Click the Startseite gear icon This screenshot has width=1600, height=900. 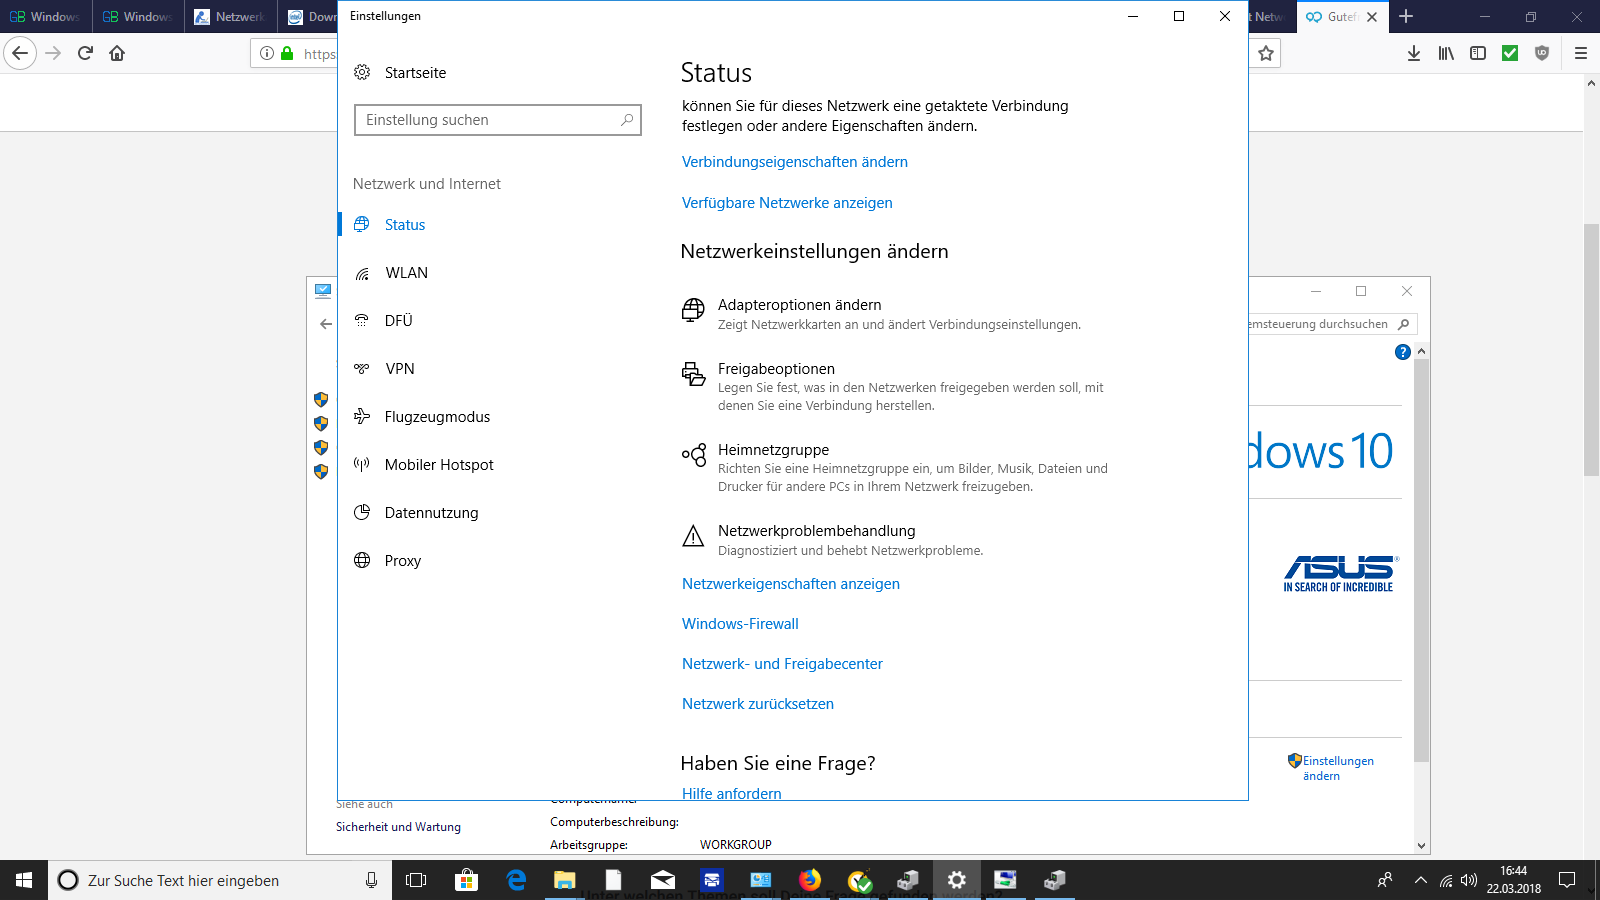click(362, 72)
